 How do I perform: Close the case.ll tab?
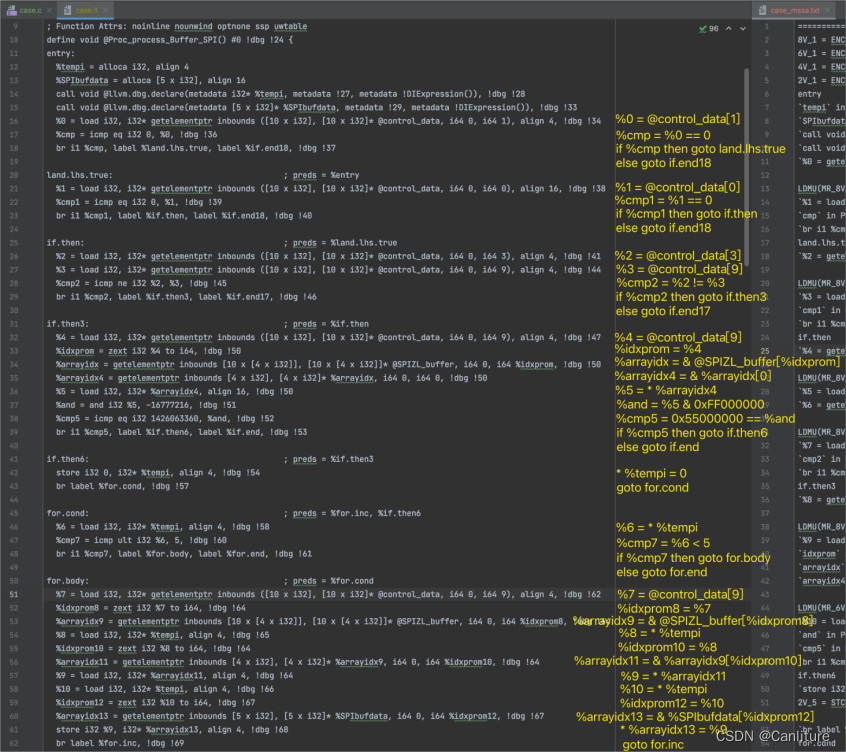(106, 10)
